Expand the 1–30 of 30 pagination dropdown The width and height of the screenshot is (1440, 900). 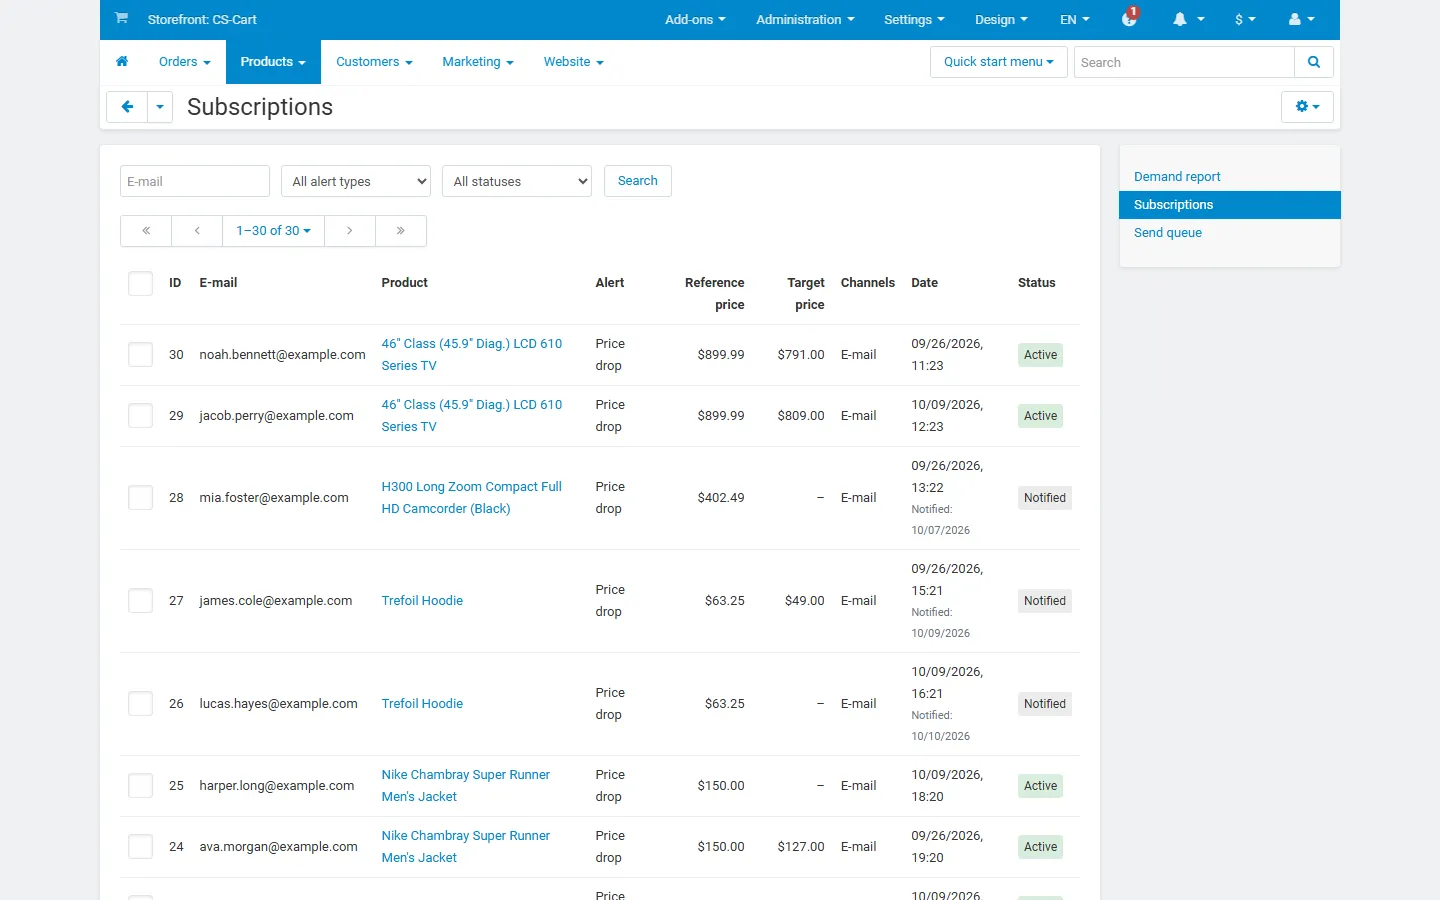tap(273, 231)
